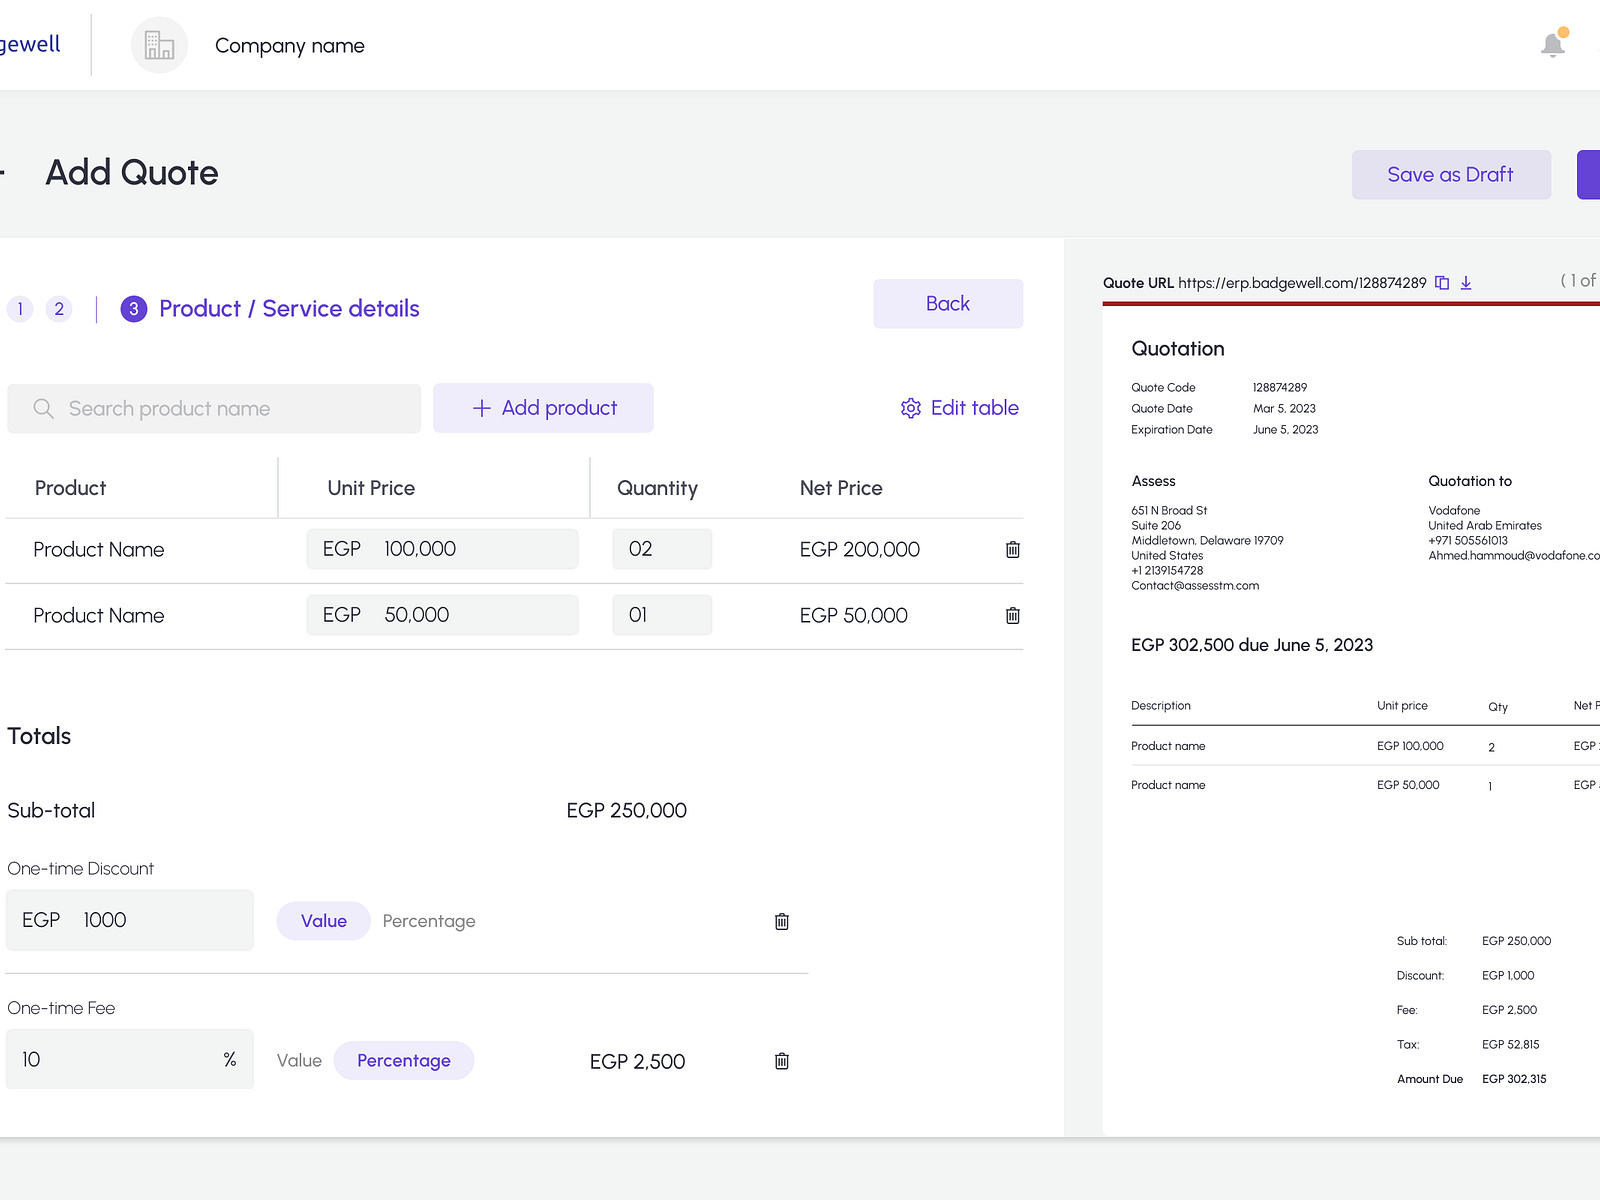Remove the One-time Fee entry
Viewport: 1600px width, 1200px height.
coord(782,1061)
